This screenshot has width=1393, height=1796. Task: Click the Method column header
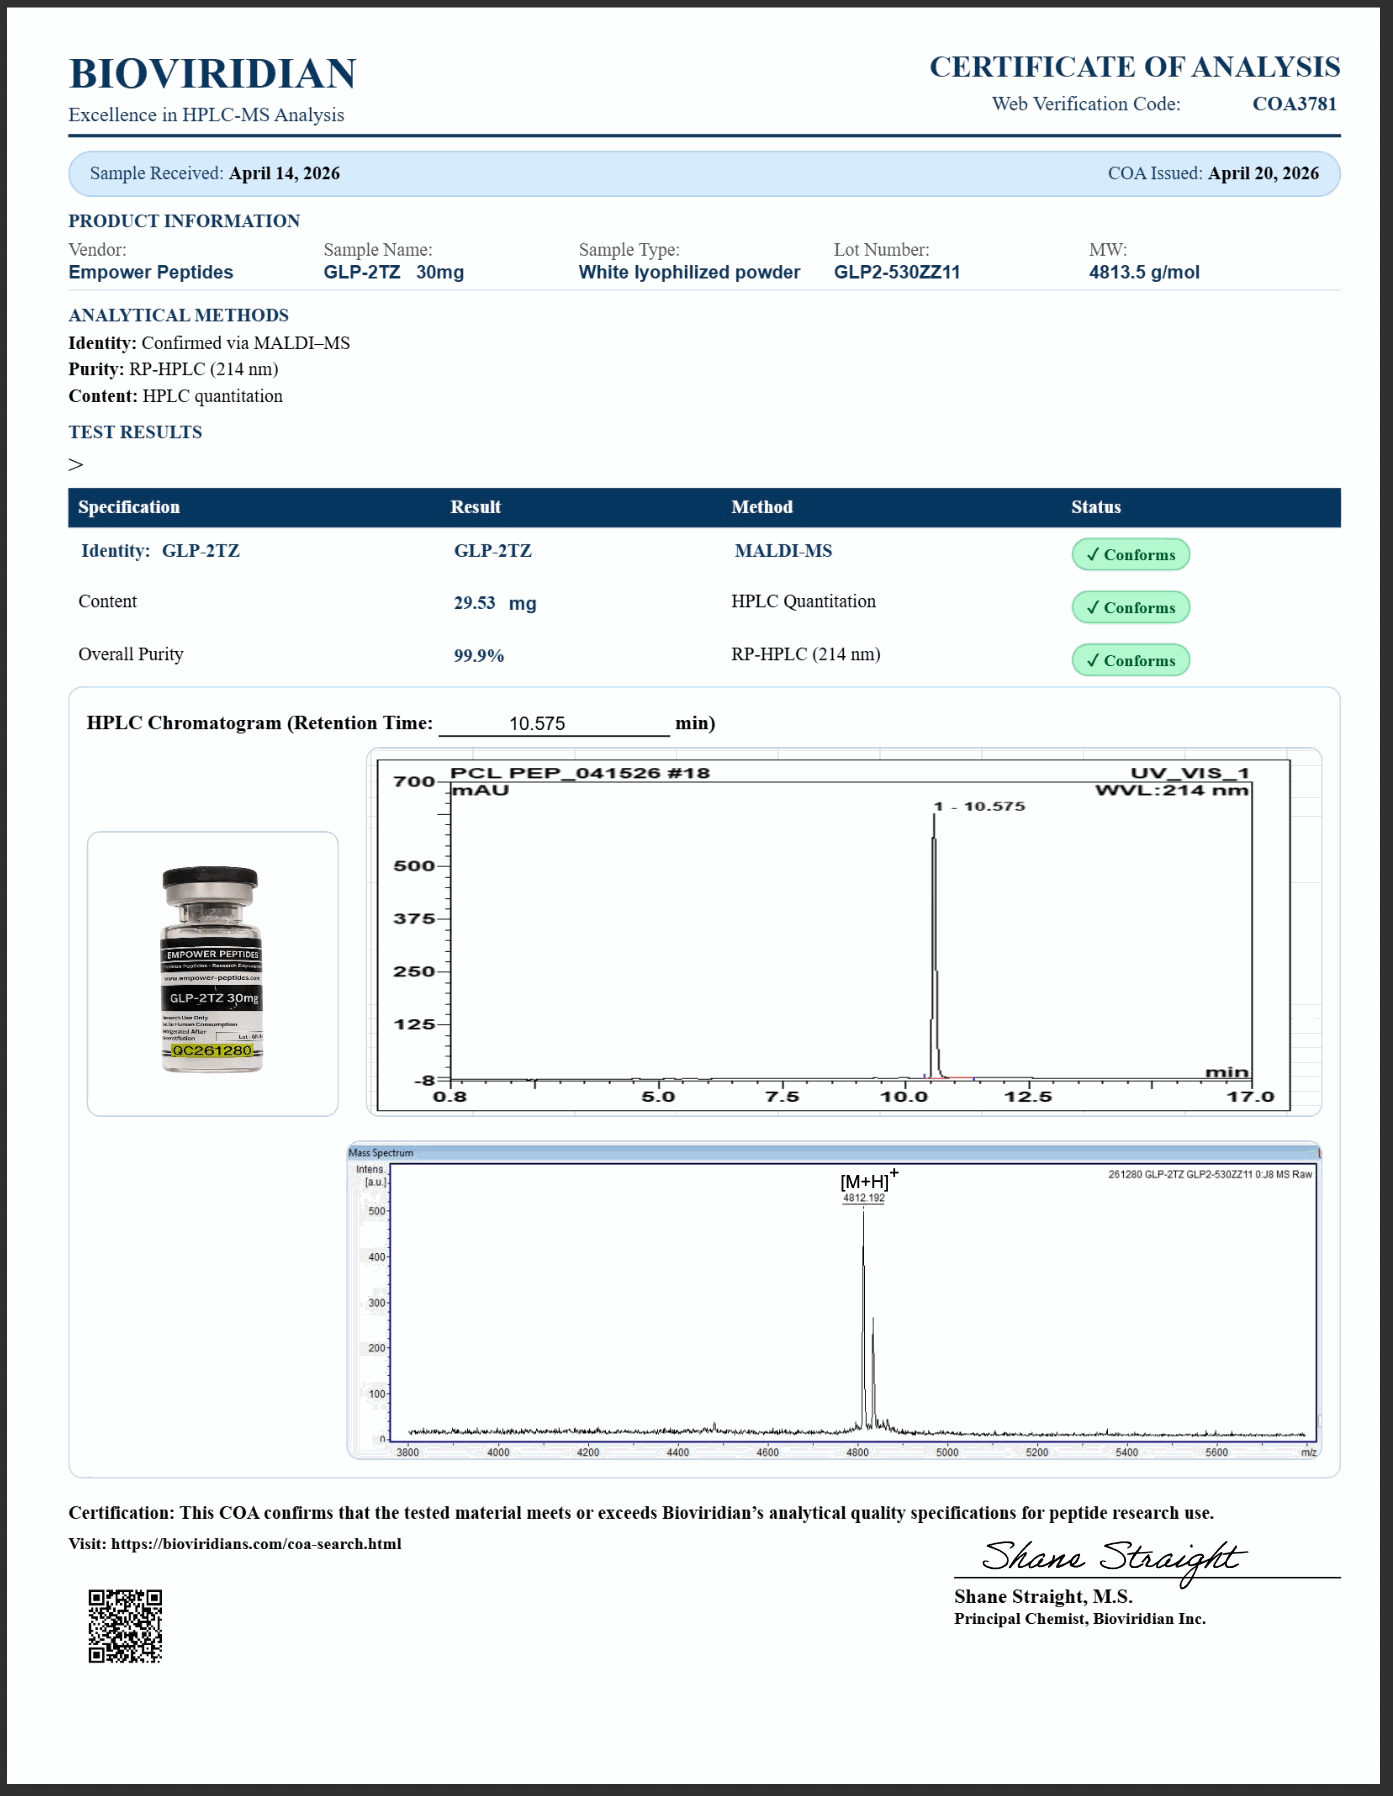pos(762,507)
